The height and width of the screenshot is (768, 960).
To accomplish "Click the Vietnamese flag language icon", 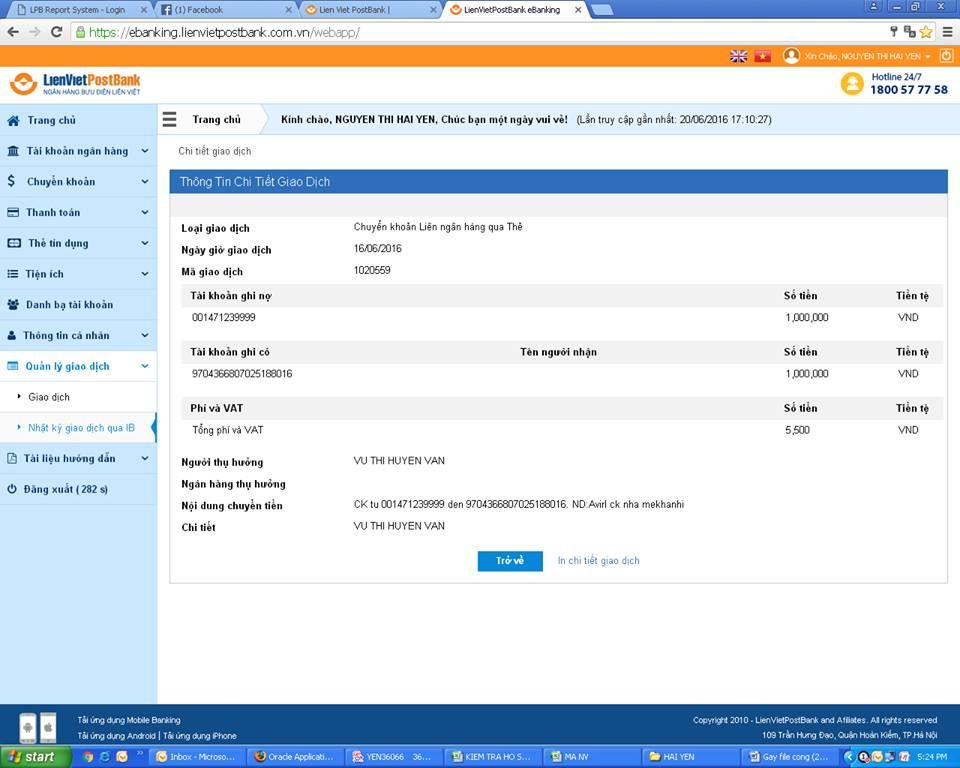I will (x=763, y=56).
